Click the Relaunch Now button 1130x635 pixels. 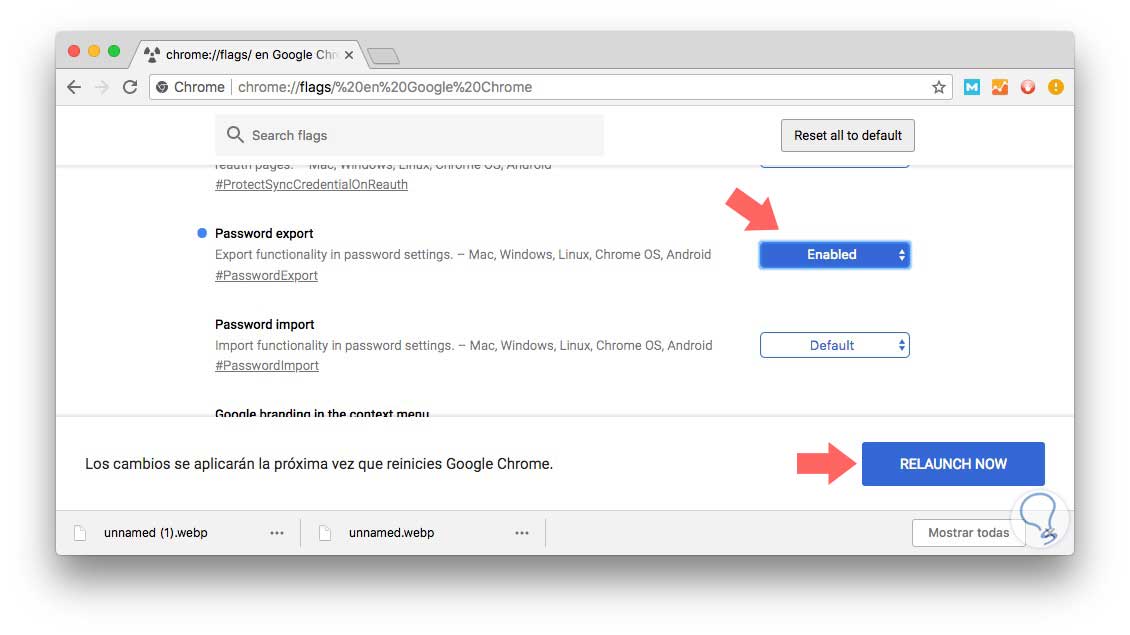pos(953,464)
